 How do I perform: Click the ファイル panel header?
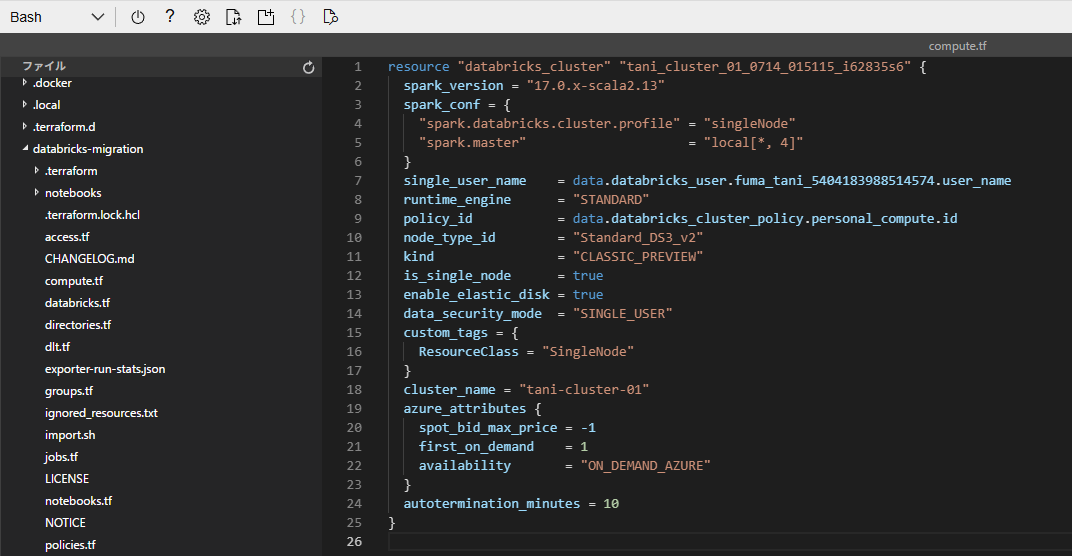click(44, 66)
